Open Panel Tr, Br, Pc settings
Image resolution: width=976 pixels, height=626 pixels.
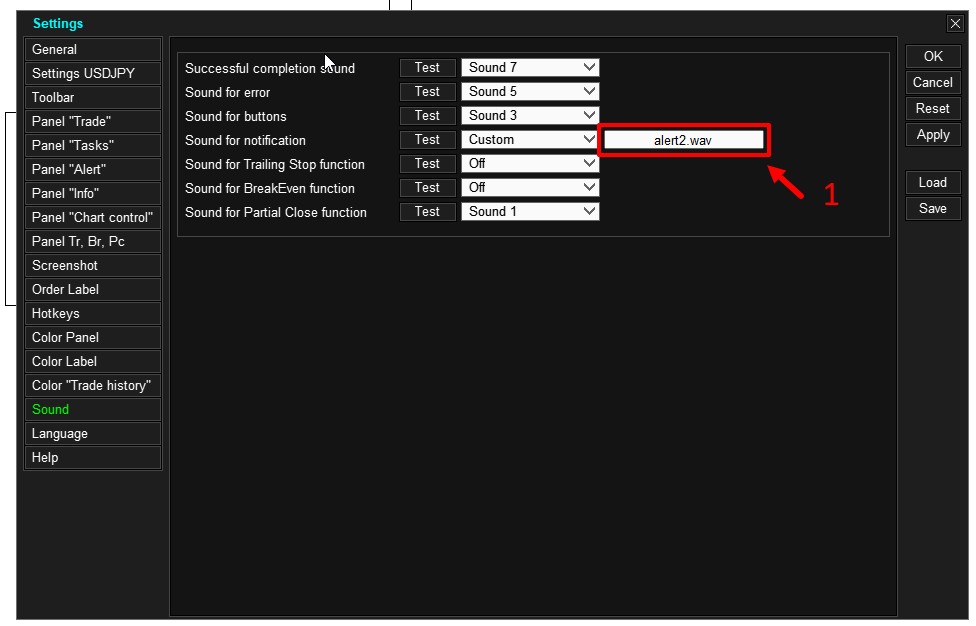93,241
